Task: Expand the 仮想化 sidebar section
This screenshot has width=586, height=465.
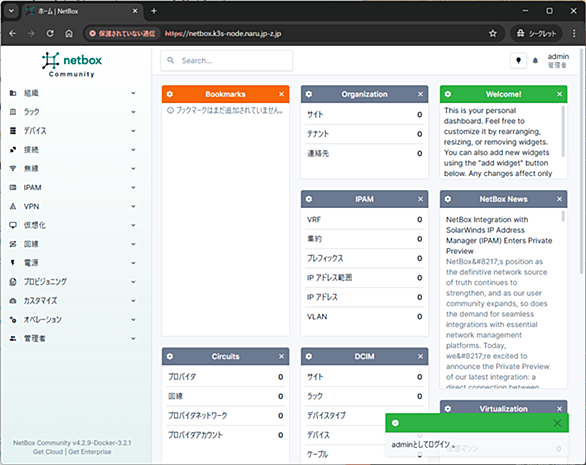Action: [73, 225]
